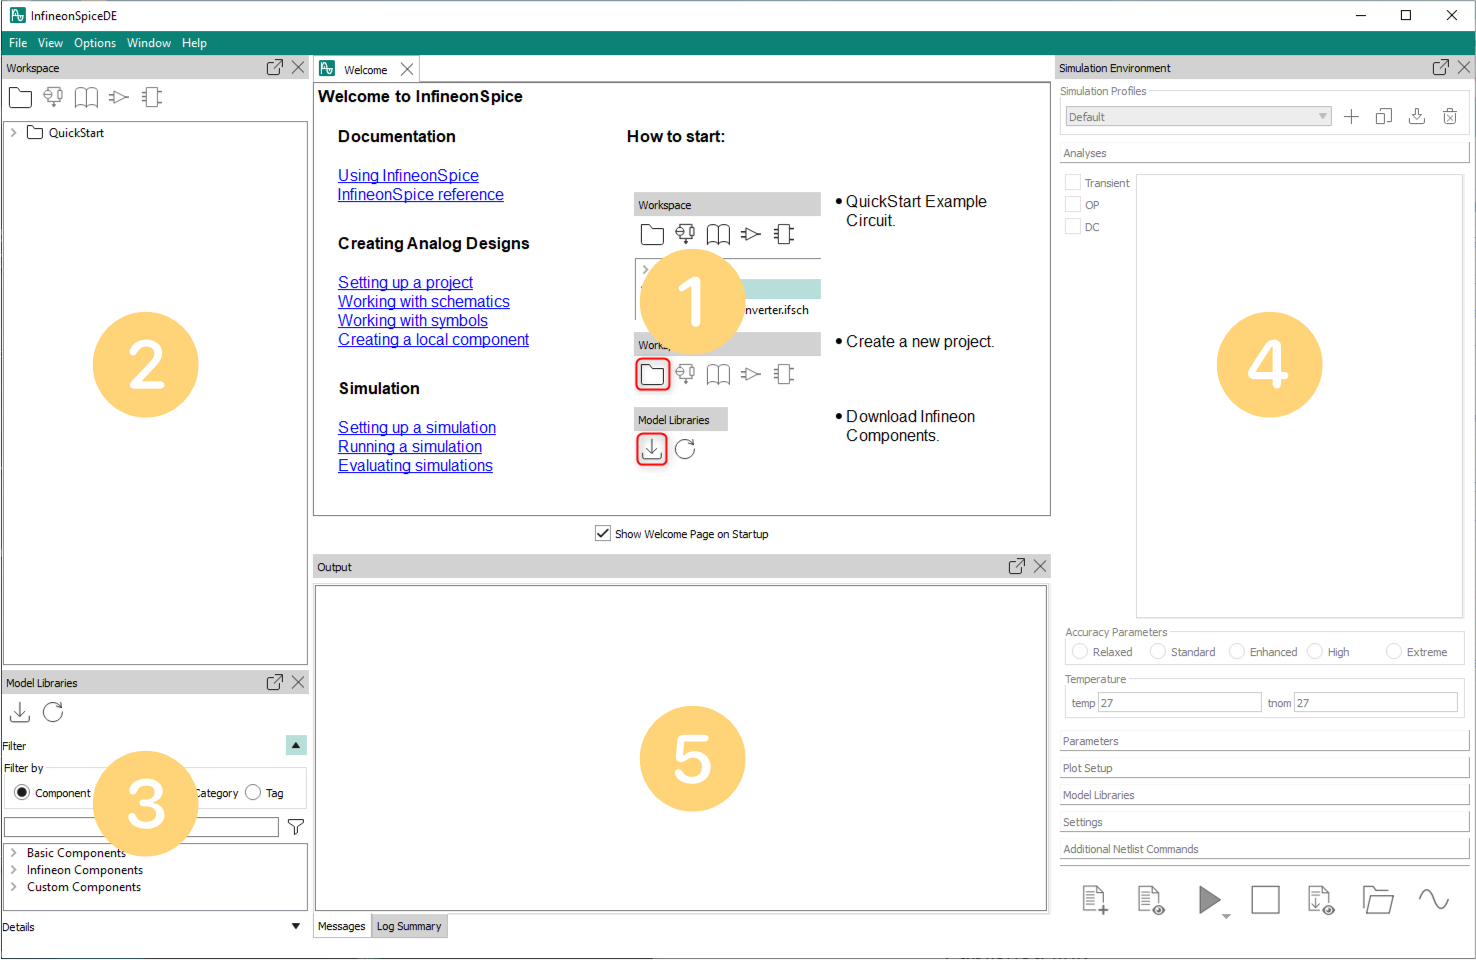Expand the Basic Components tree node
Viewport: 1476px width, 960px height.
[x=13, y=853]
